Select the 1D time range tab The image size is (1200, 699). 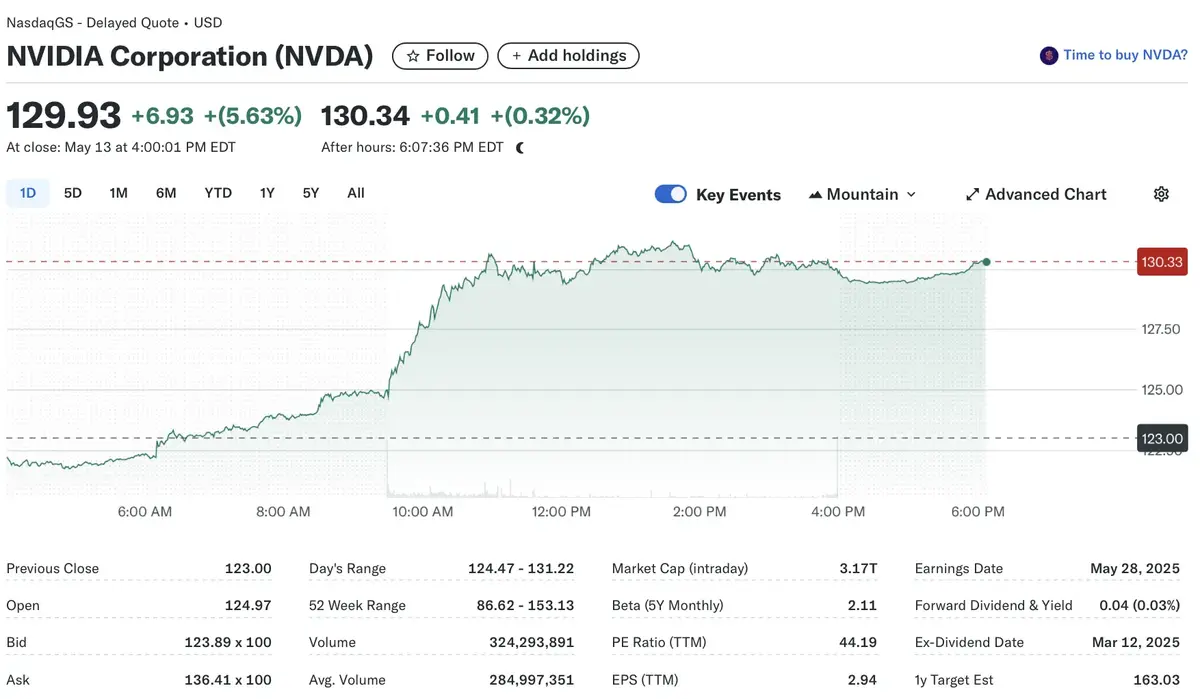(x=28, y=193)
